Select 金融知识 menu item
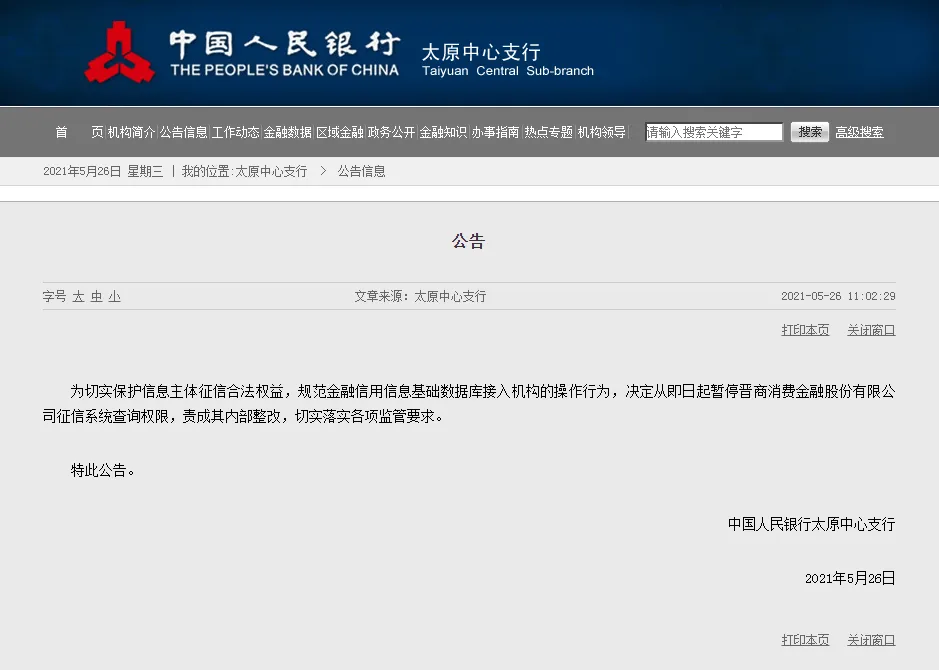 click(x=443, y=132)
